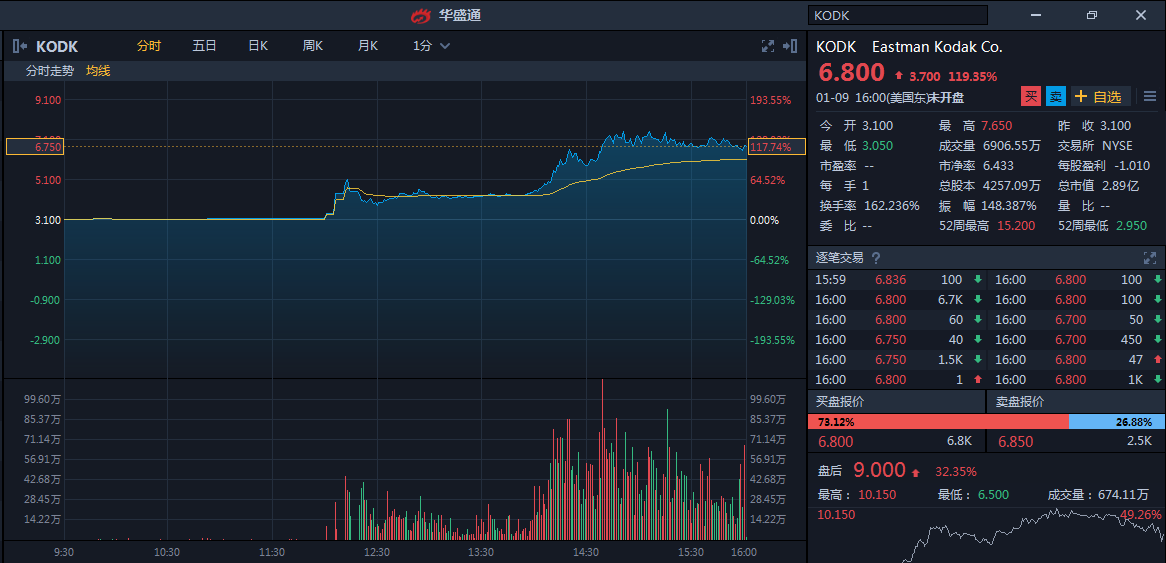Expand chart to fullscreen
This screenshot has width=1166, height=563.
(768, 46)
